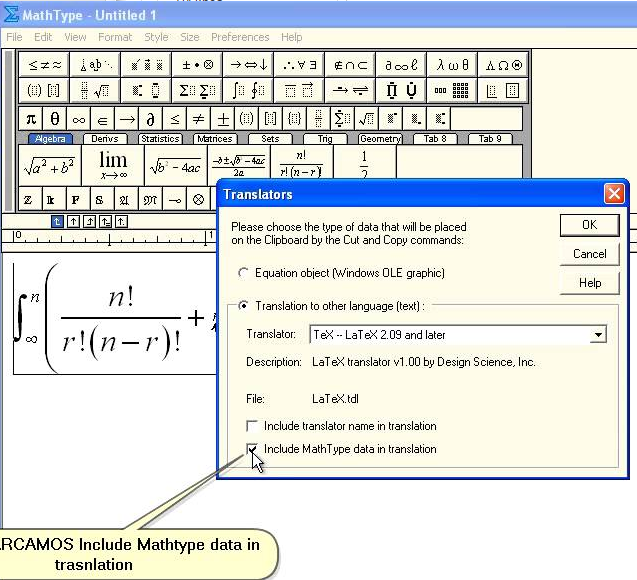Insert the circled times symbol in bottom row
The image size is (637, 580).
coord(198,199)
